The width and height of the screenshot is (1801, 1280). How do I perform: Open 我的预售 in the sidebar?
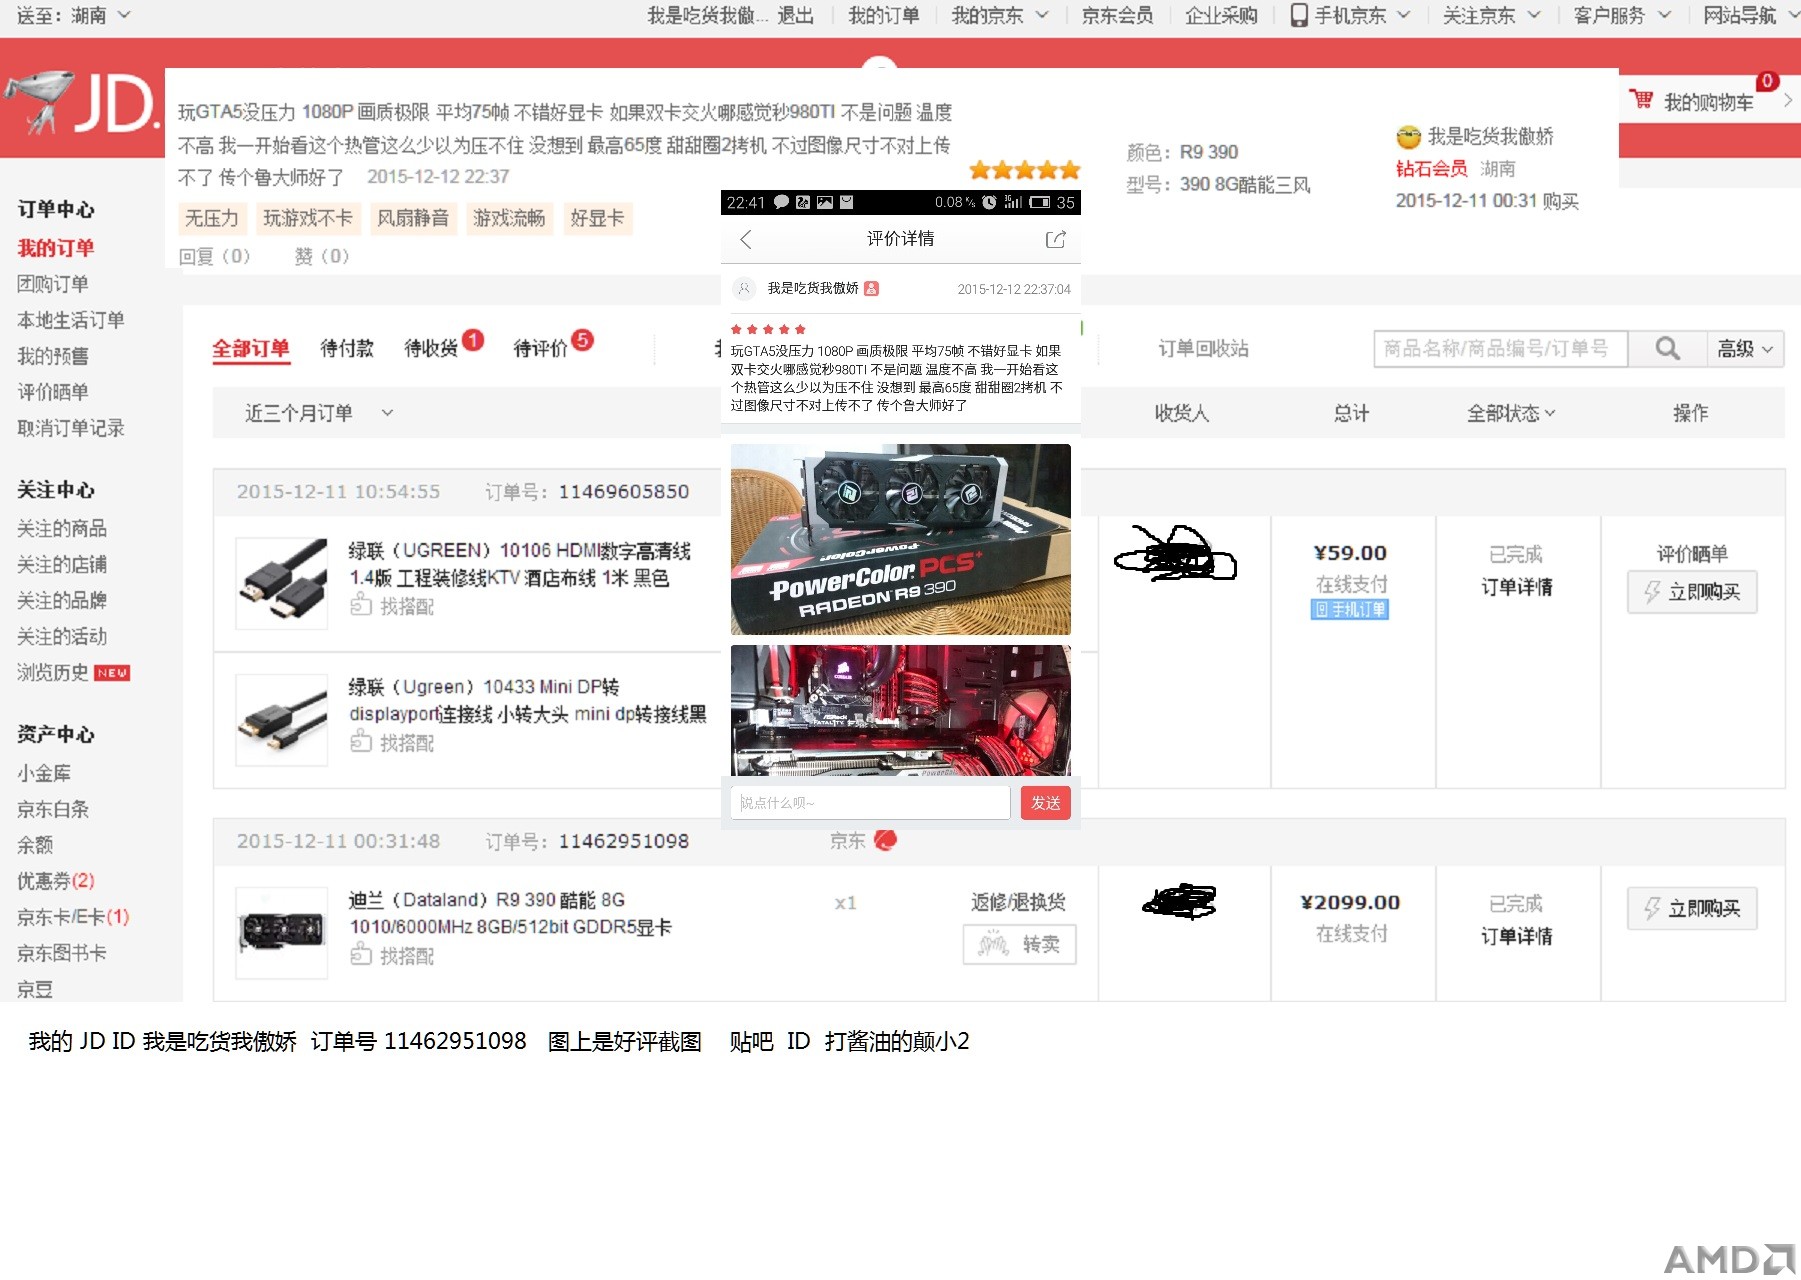click(x=53, y=356)
